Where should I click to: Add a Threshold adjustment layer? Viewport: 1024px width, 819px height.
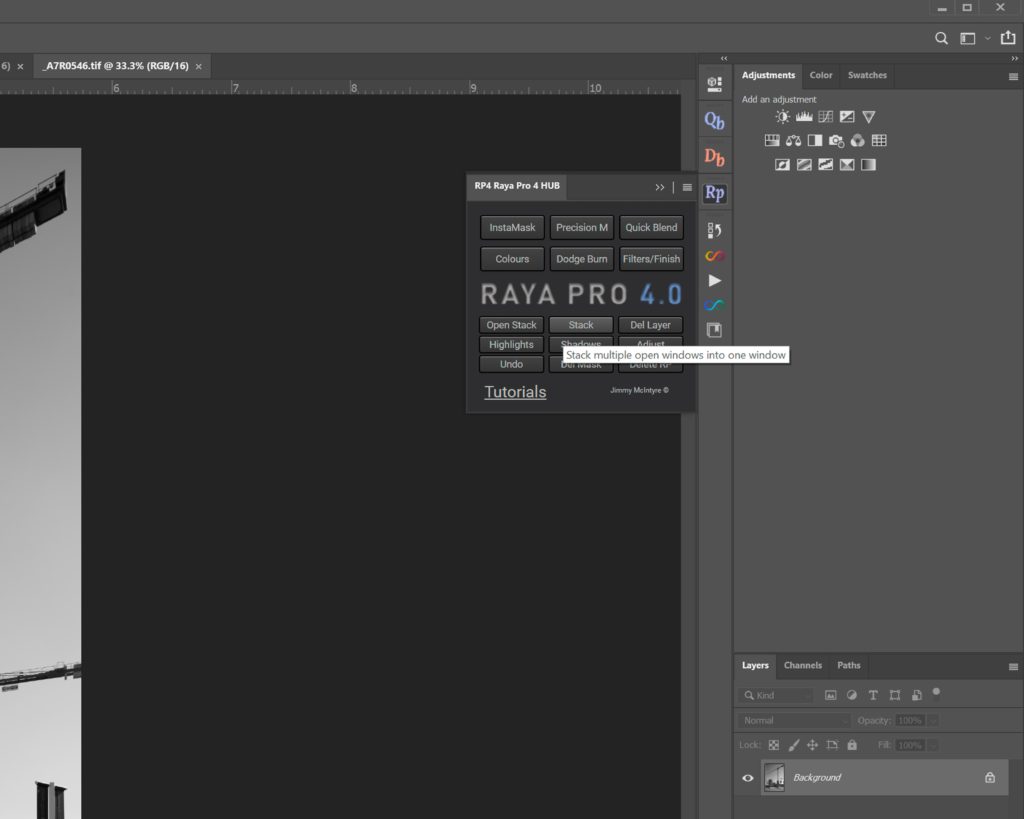[825, 165]
